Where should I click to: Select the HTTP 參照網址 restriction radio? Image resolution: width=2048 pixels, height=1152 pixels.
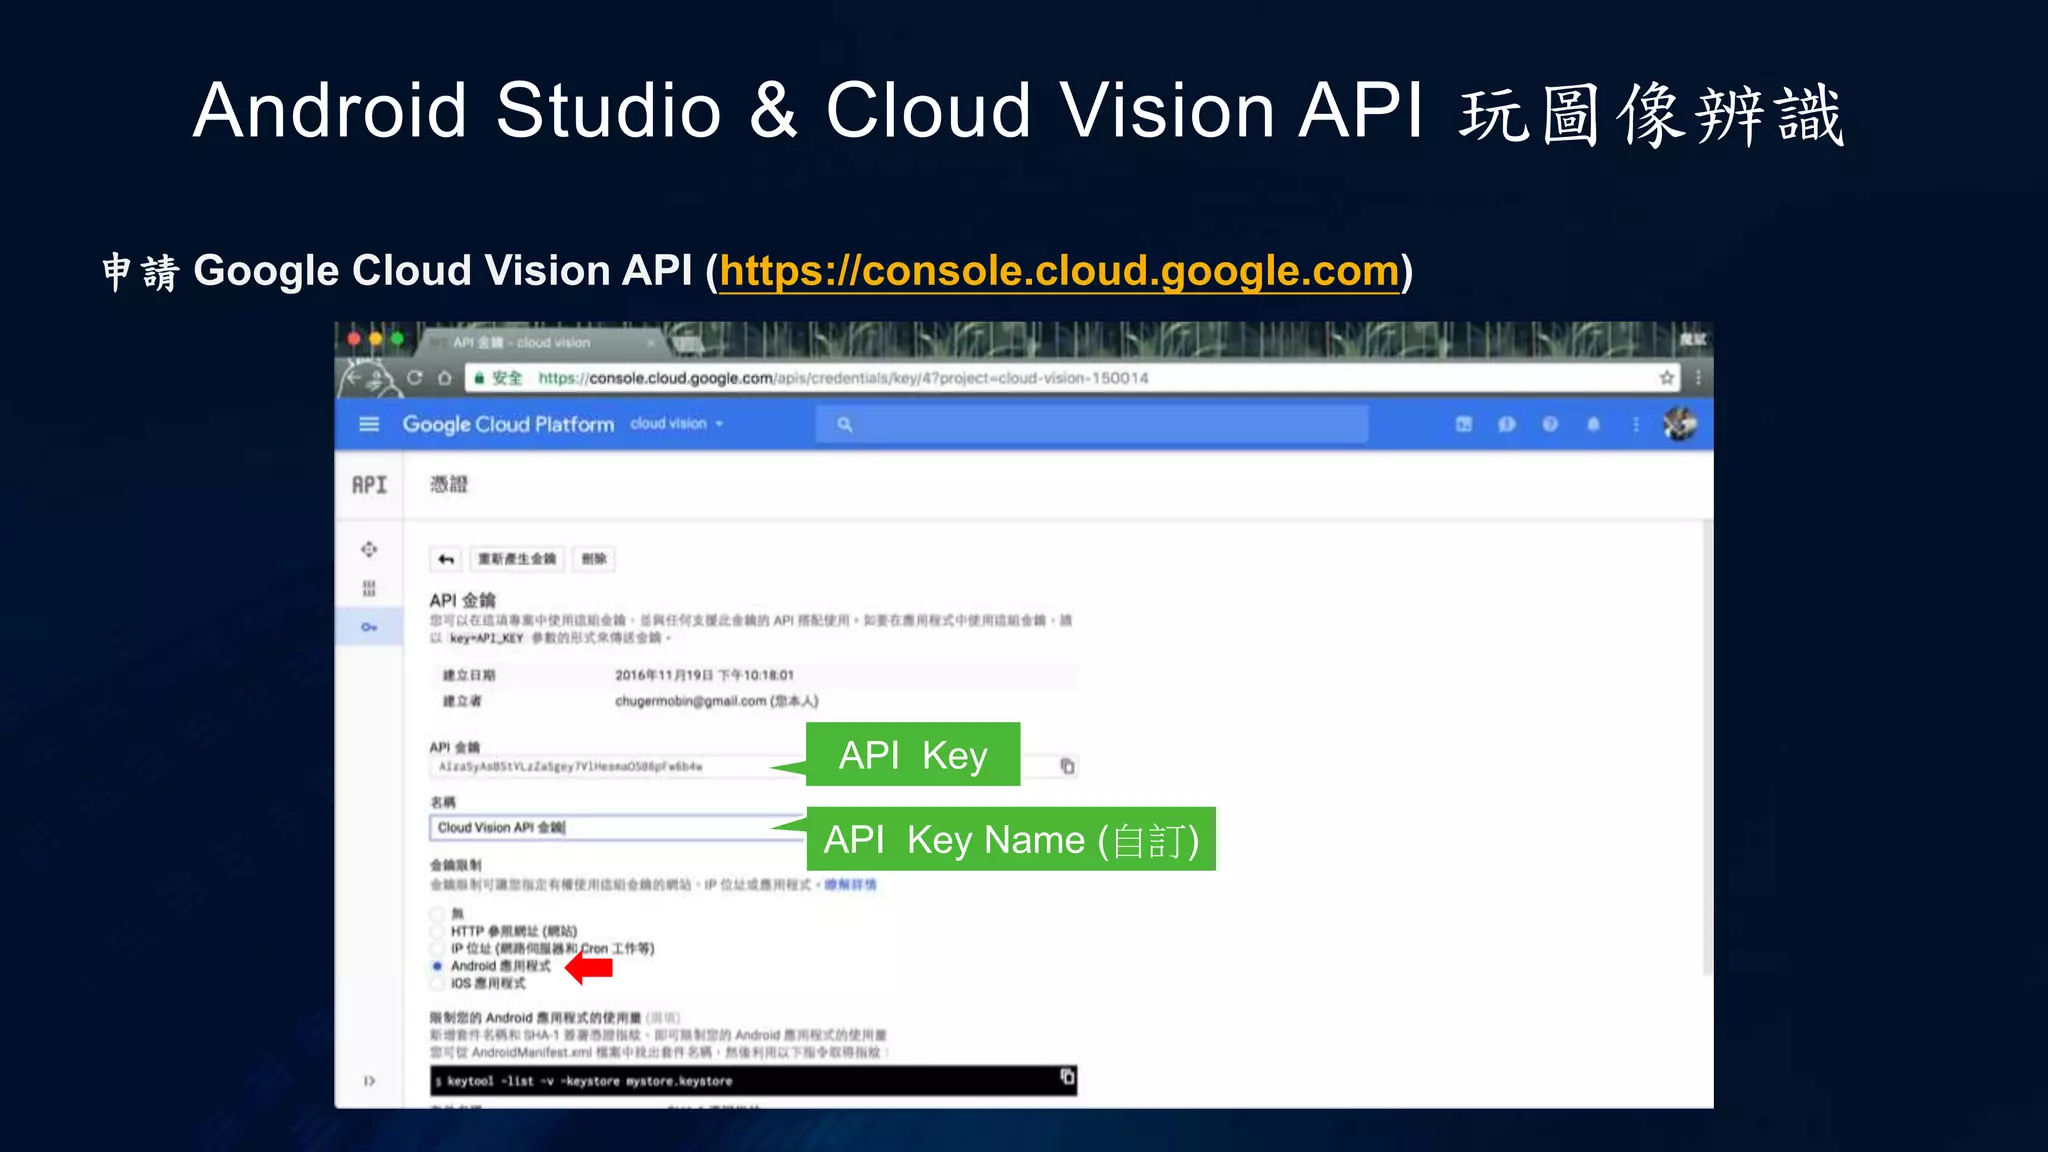437,931
